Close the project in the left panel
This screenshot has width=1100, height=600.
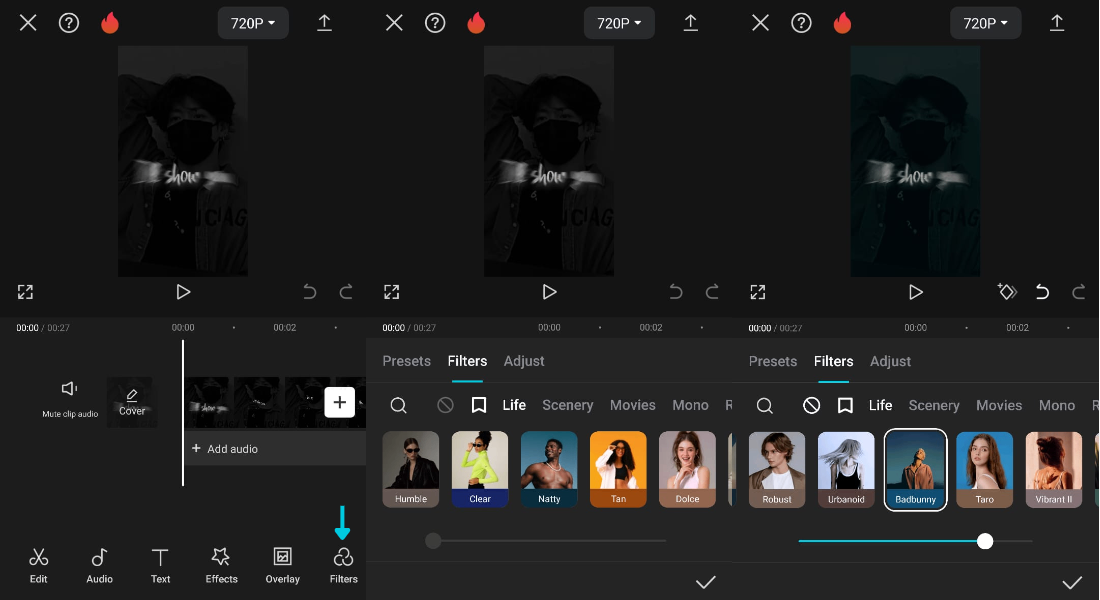coord(28,23)
